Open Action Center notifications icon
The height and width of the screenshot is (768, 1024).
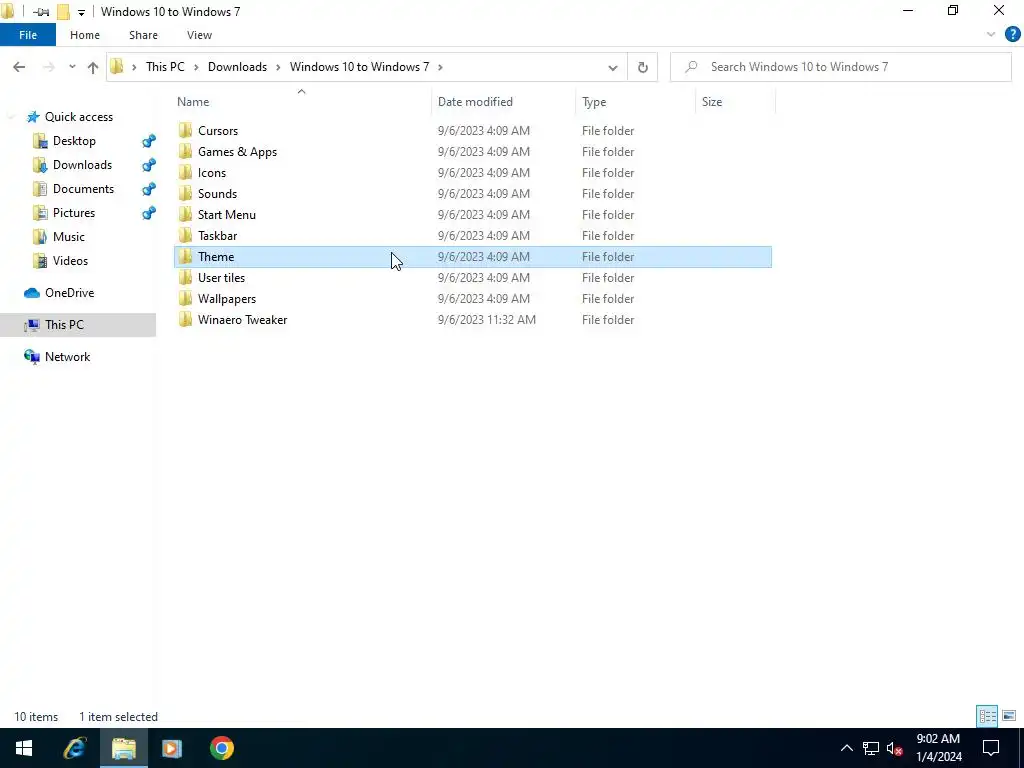tap(991, 748)
